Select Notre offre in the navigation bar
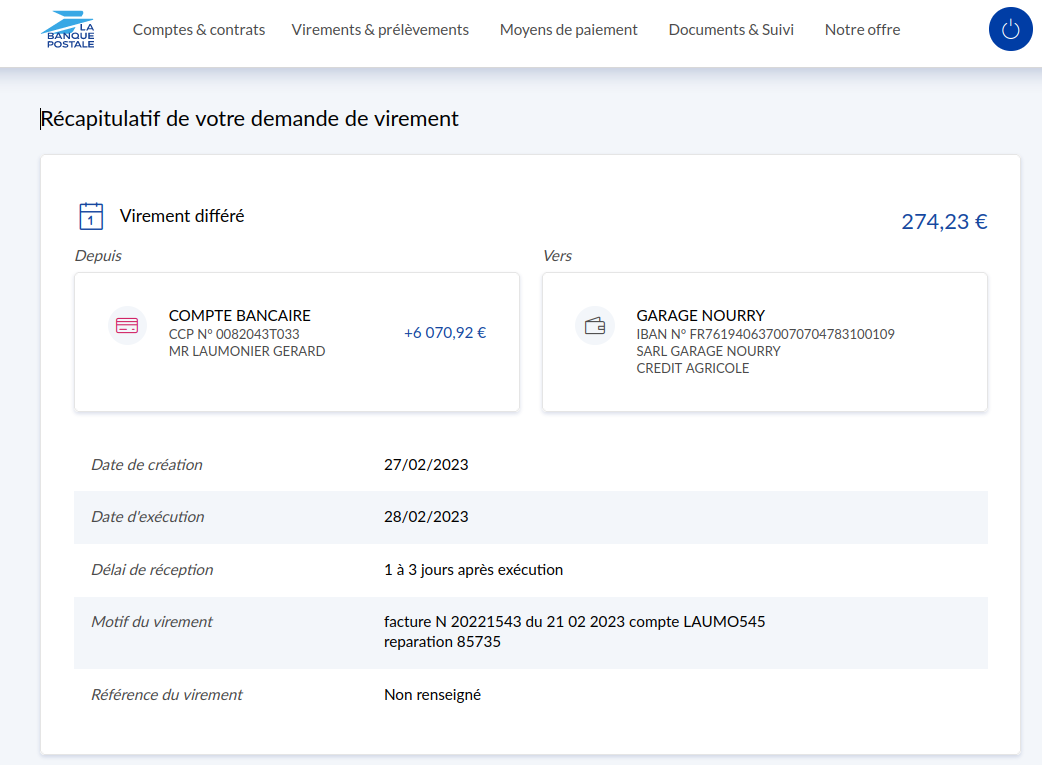Screen dimensions: 1042x765 [x=862, y=30]
